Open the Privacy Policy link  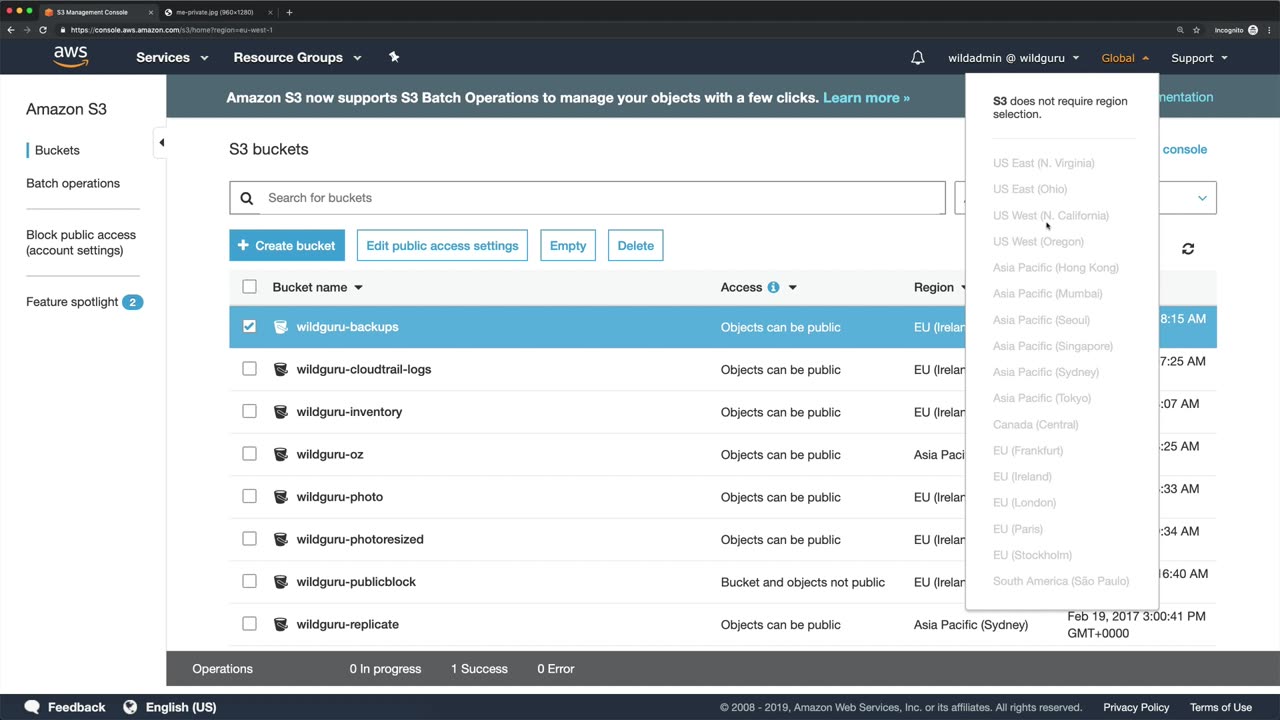[1136, 707]
